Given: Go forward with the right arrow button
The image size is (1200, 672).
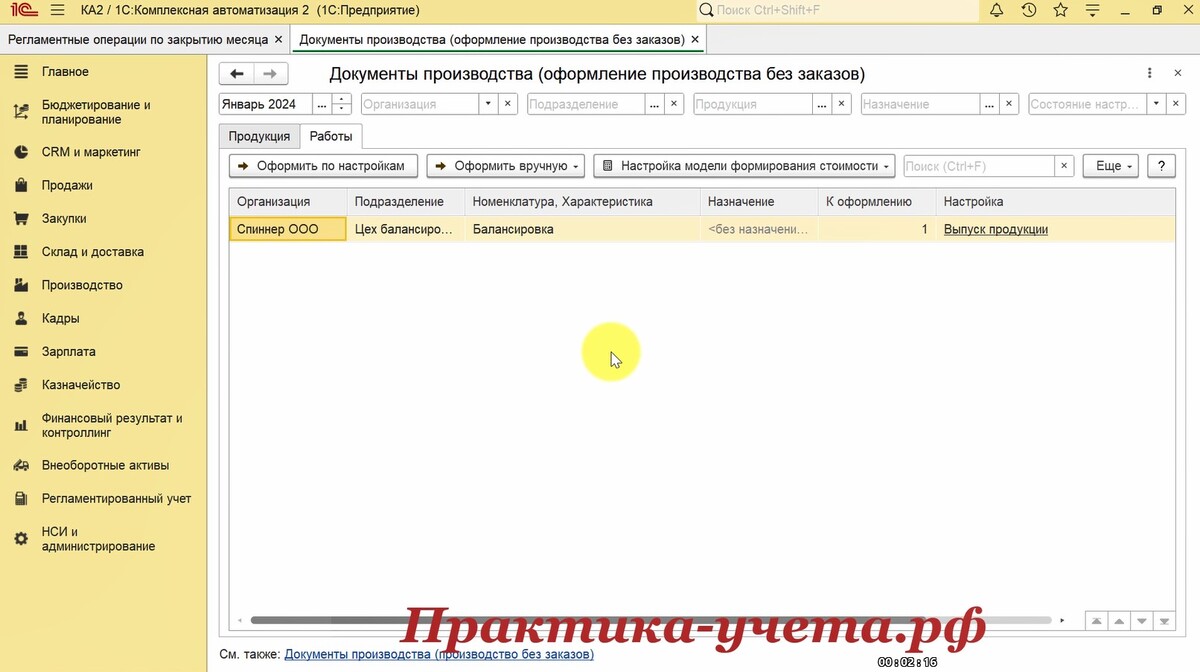Looking at the screenshot, I should click(x=271, y=74).
